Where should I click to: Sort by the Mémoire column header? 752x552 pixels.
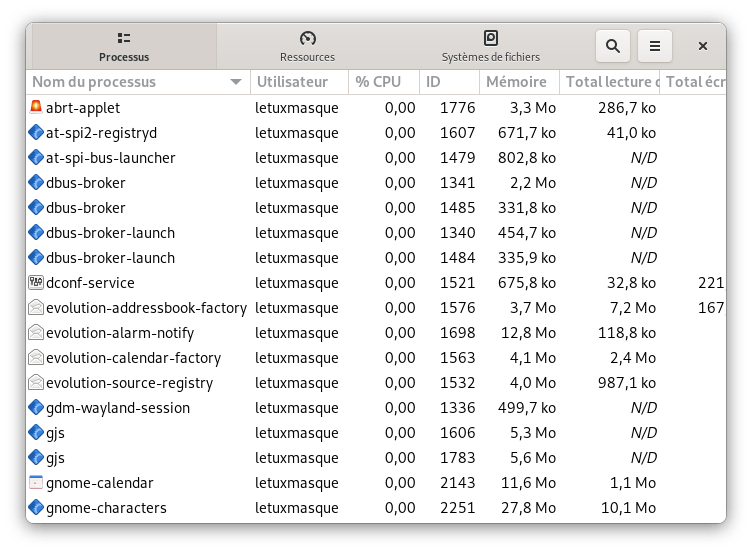[517, 82]
